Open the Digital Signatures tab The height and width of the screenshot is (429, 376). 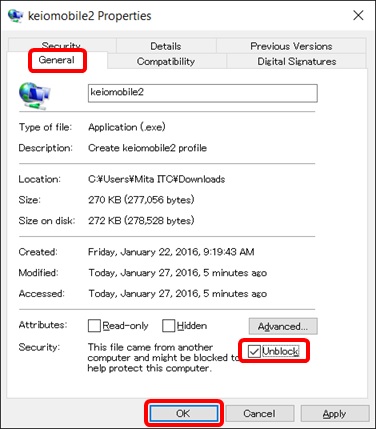click(x=297, y=61)
